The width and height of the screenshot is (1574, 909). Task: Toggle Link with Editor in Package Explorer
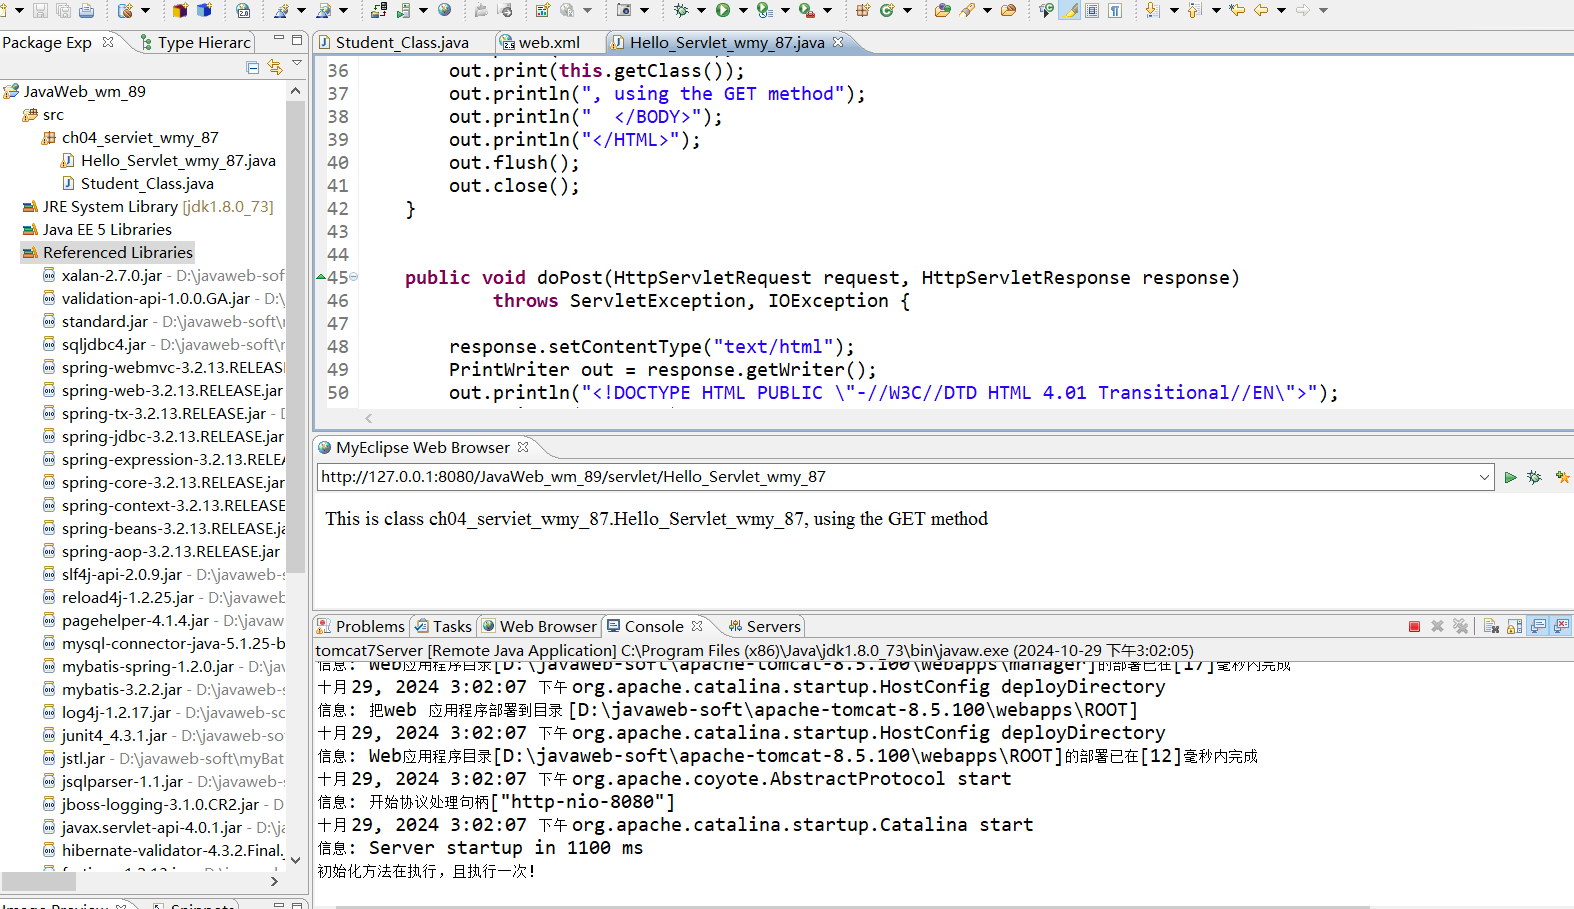pyautogui.click(x=274, y=67)
